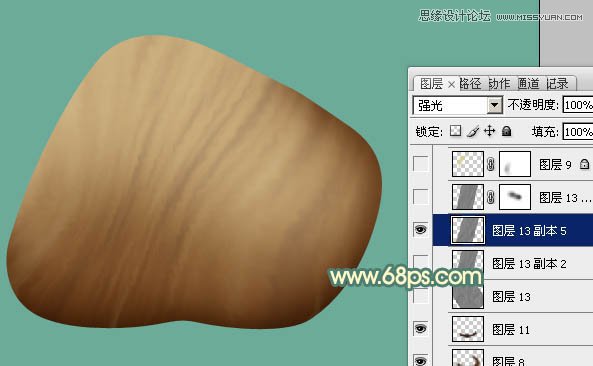The width and height of the screenshot is (593, 366).
Task: Toggle visibility of layer 图层 13
Action: click(421, 296)
